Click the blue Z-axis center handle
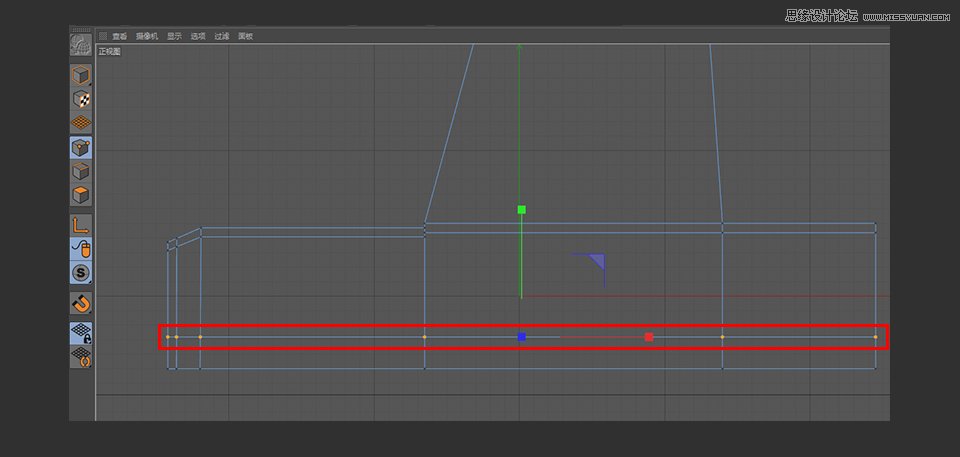Screen dimensions: 960x457 click(522, 337)
